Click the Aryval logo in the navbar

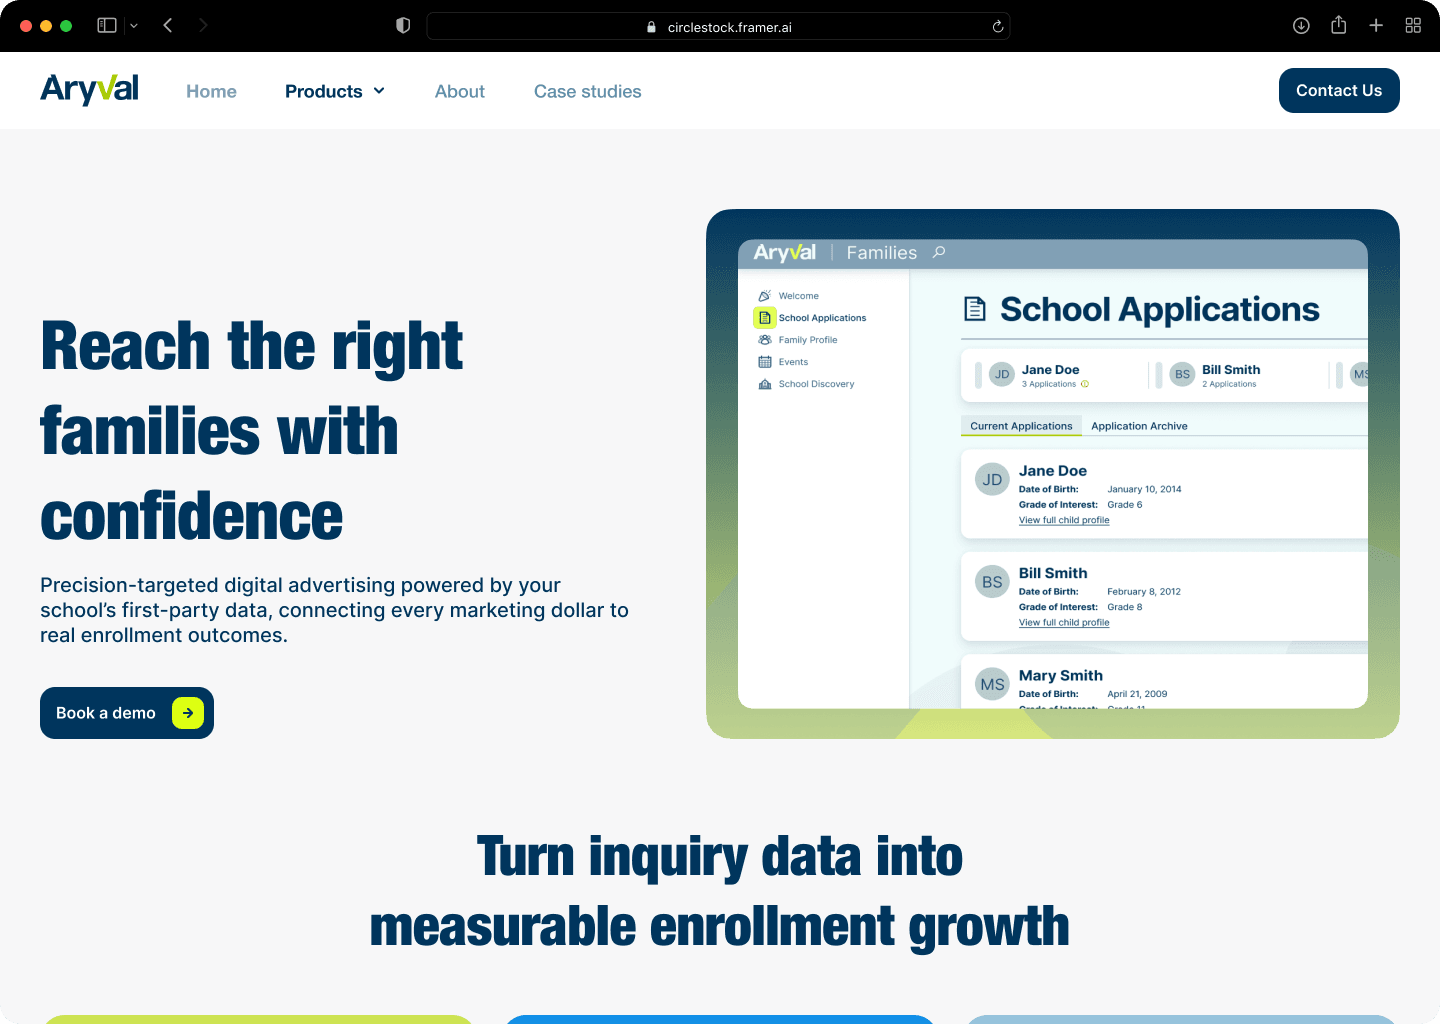[x=90, y=90]
